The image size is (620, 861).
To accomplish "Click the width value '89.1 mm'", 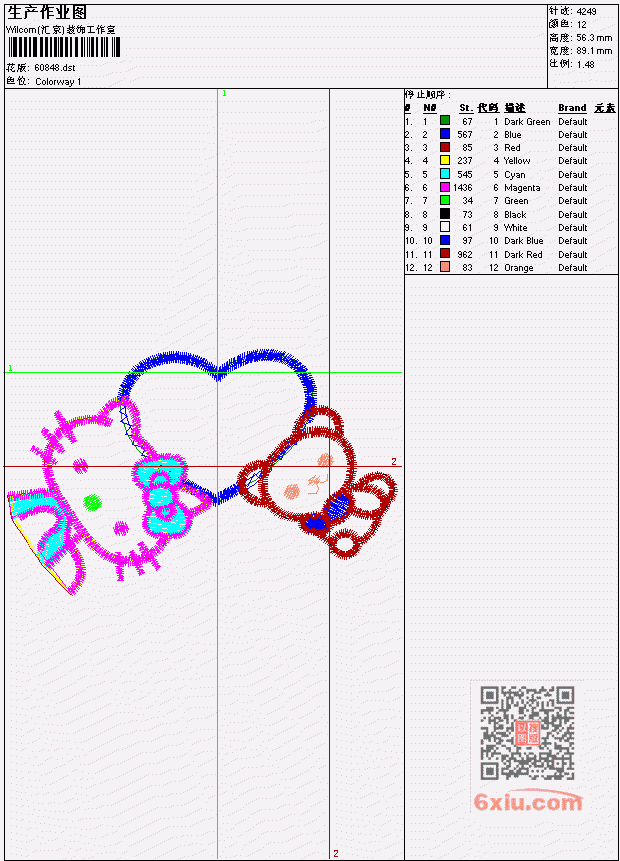I will 594,51.
